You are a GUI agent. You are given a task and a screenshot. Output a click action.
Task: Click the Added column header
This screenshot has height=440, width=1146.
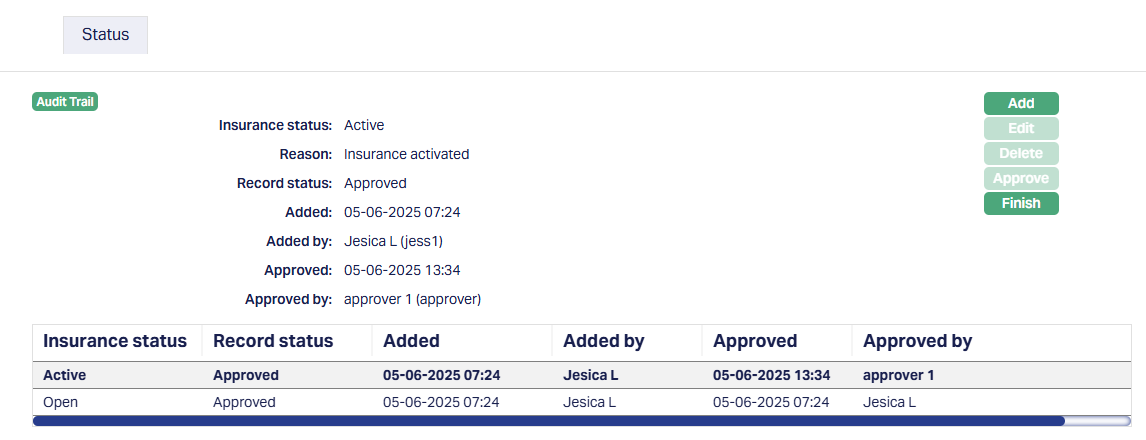click(x=411, y=341)
